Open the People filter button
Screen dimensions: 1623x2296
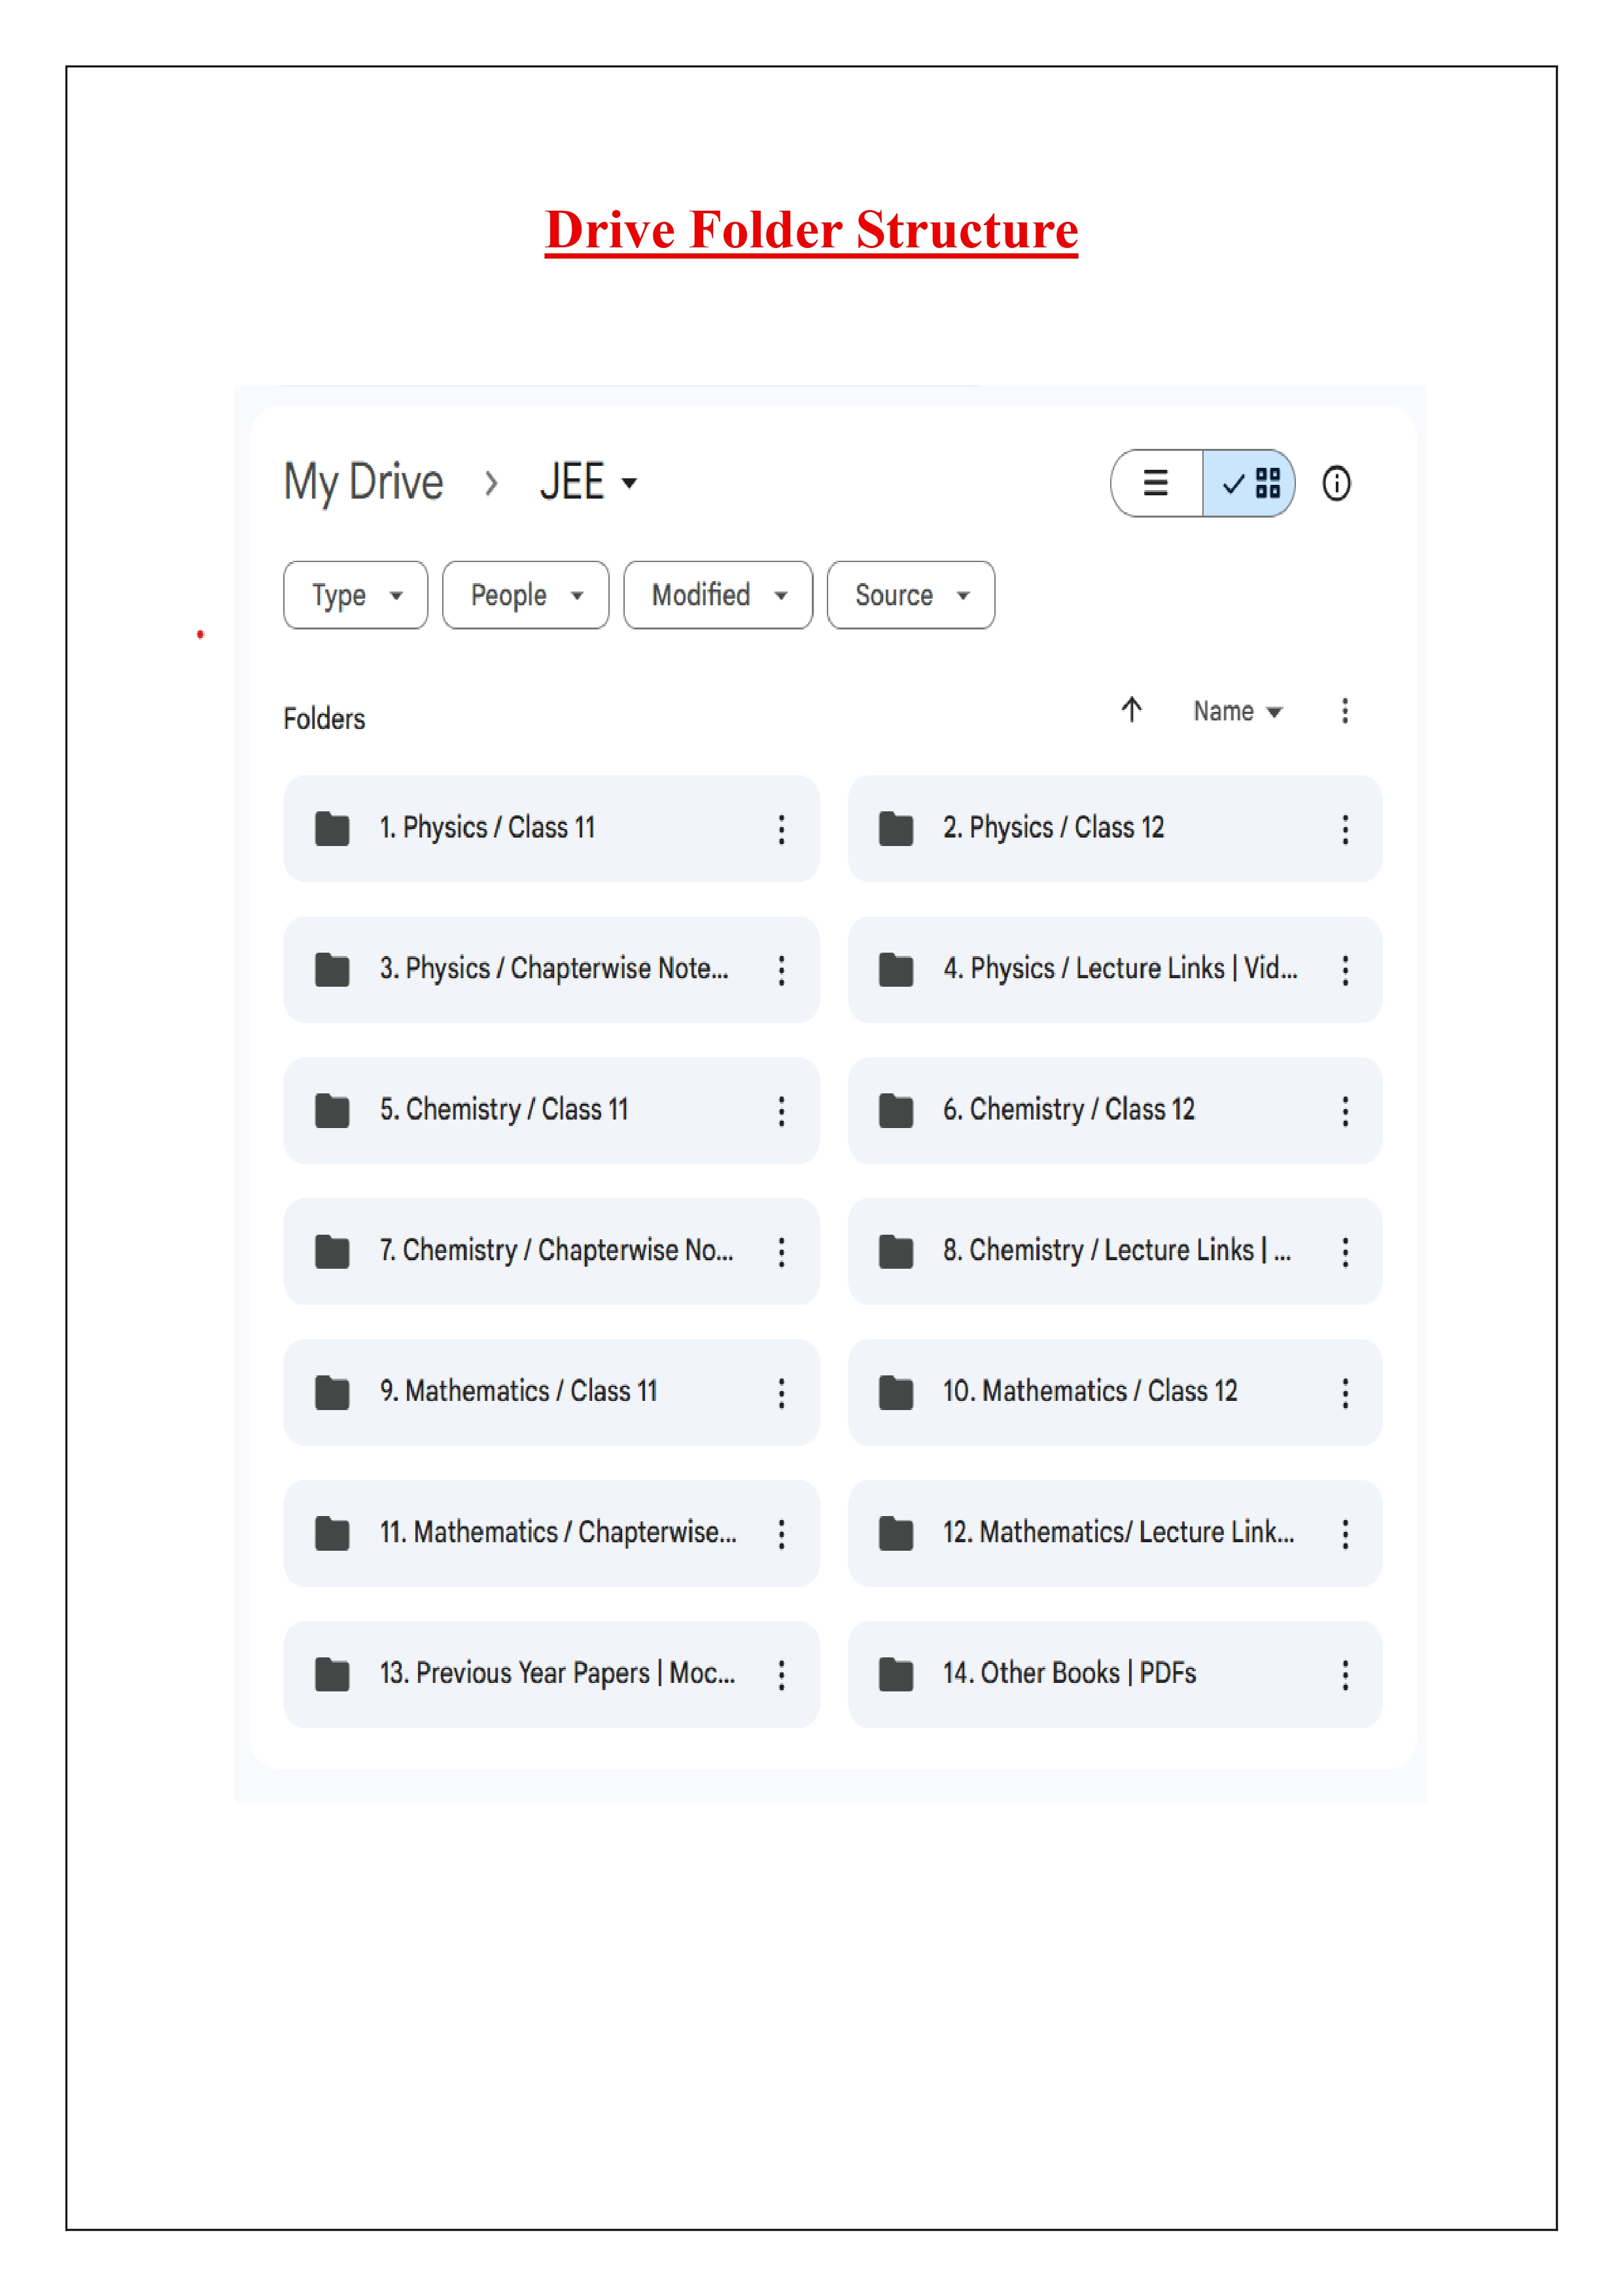524,595
